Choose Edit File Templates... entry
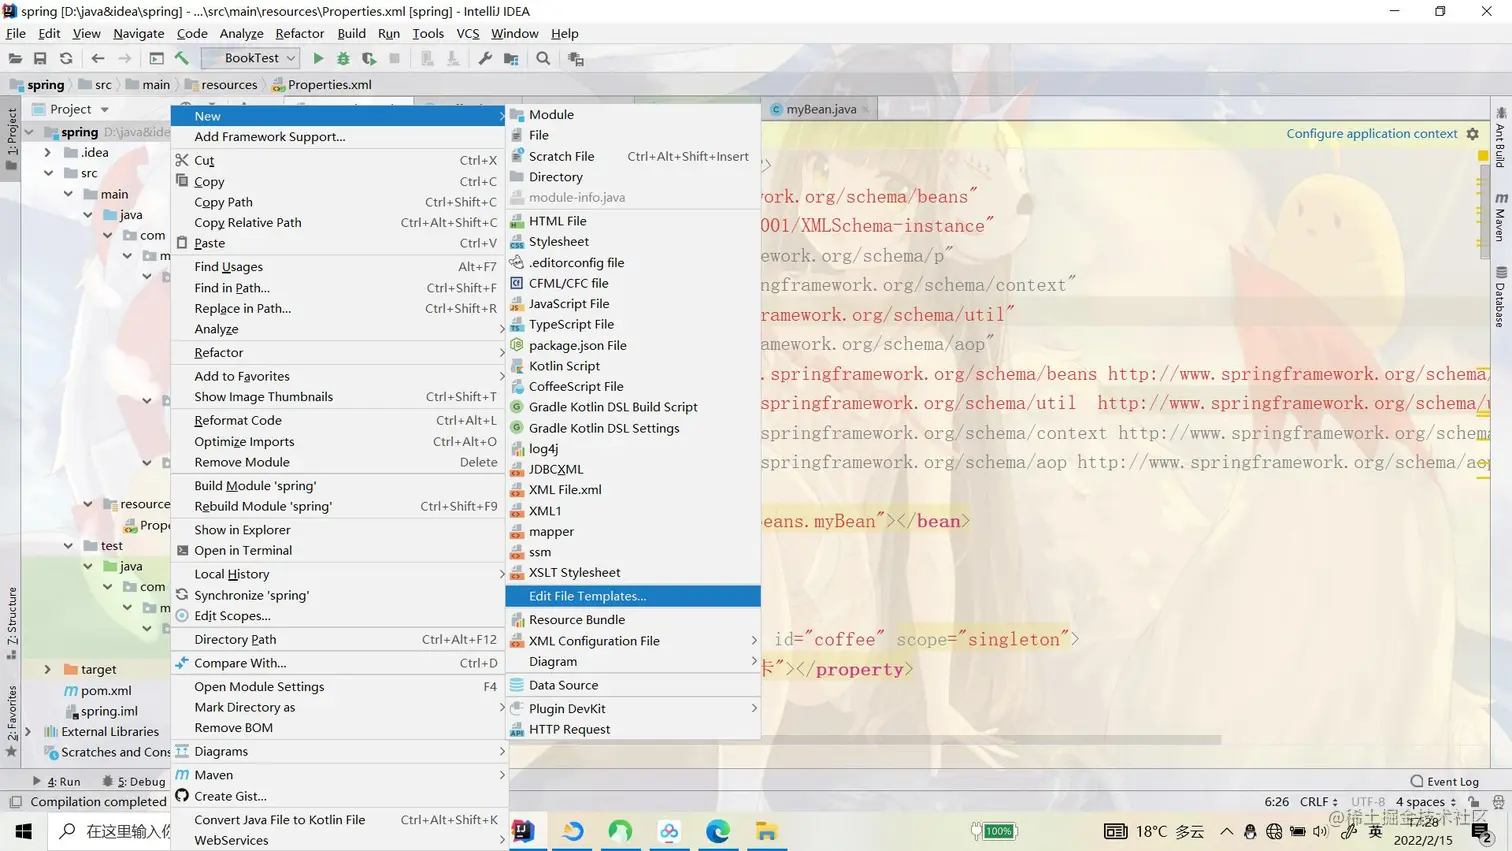Viewport: 1512px width, 851px height. pyautogui.click(x=633, y=596)
